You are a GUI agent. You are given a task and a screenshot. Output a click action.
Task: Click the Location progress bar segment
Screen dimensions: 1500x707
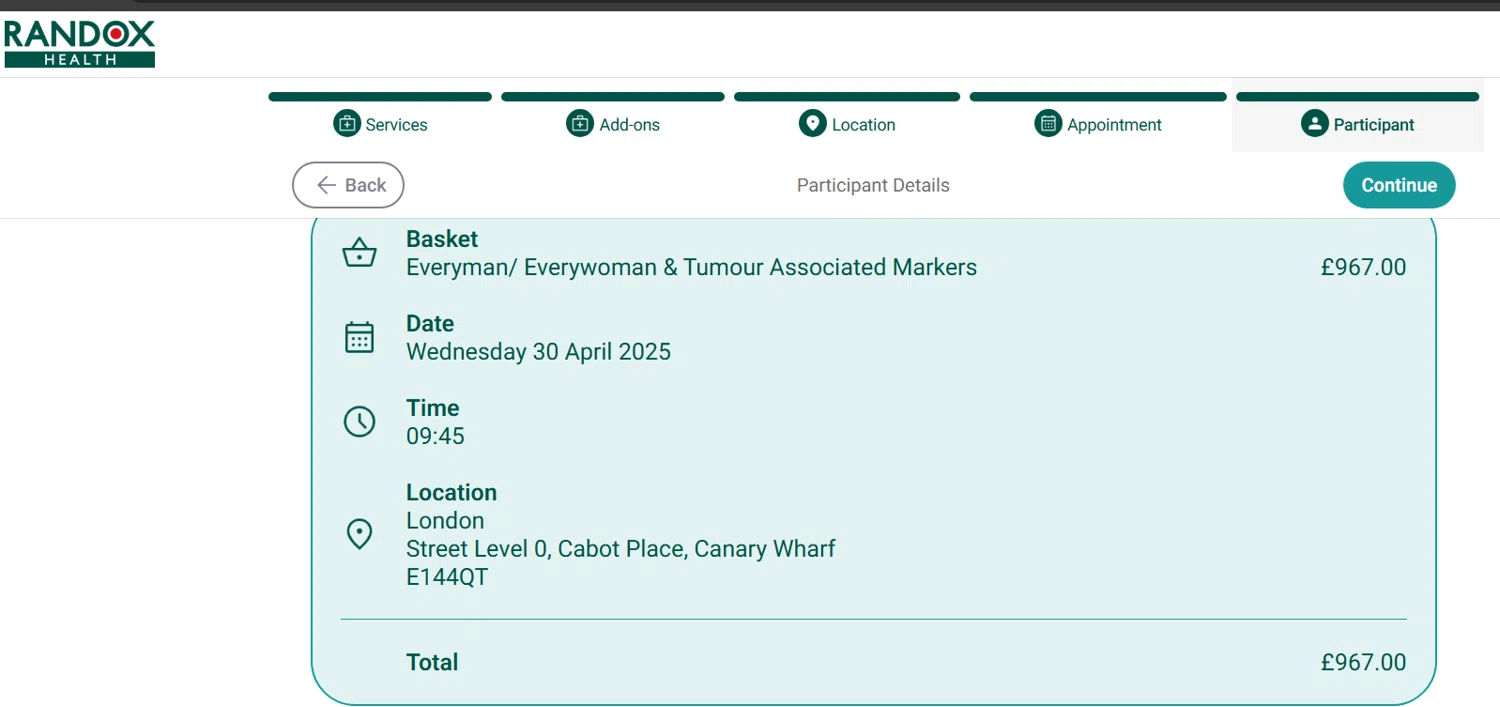(847, 97)
